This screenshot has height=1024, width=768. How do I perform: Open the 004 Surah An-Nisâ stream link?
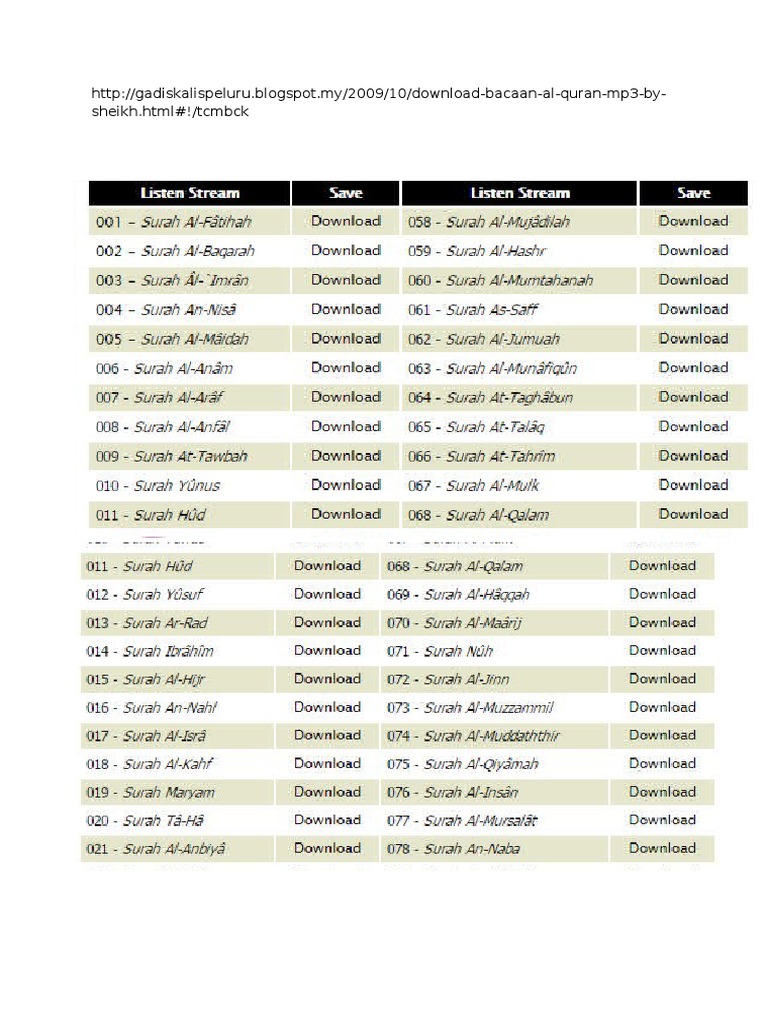(166, 310)
